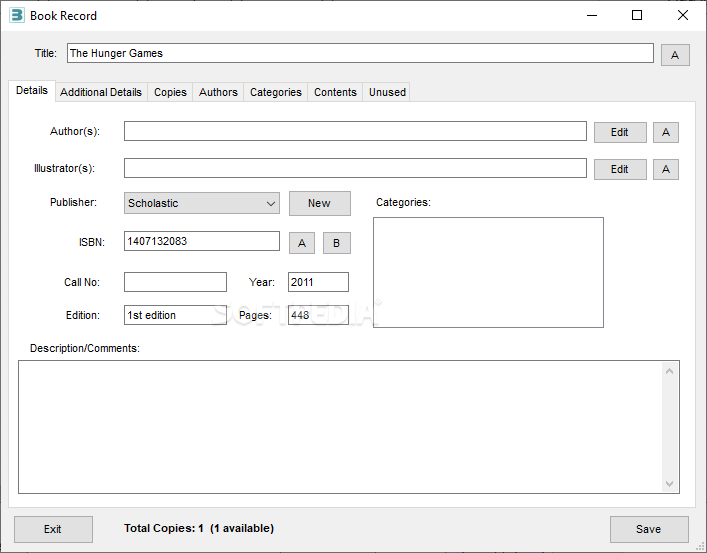Edit the Illustrator(s) list
The image size is (707, 553).
pos(620,169)
